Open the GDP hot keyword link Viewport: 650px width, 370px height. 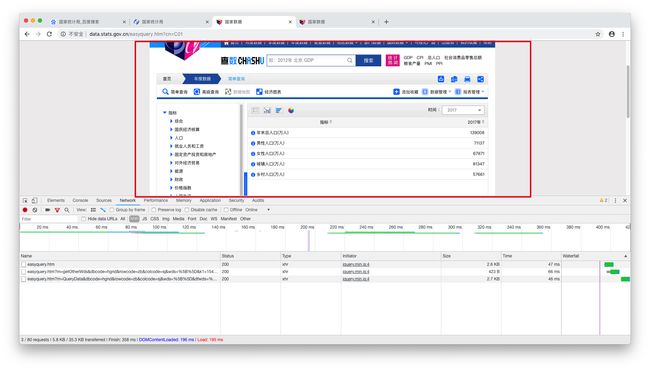pyautogui.click(x=408, y=58)
